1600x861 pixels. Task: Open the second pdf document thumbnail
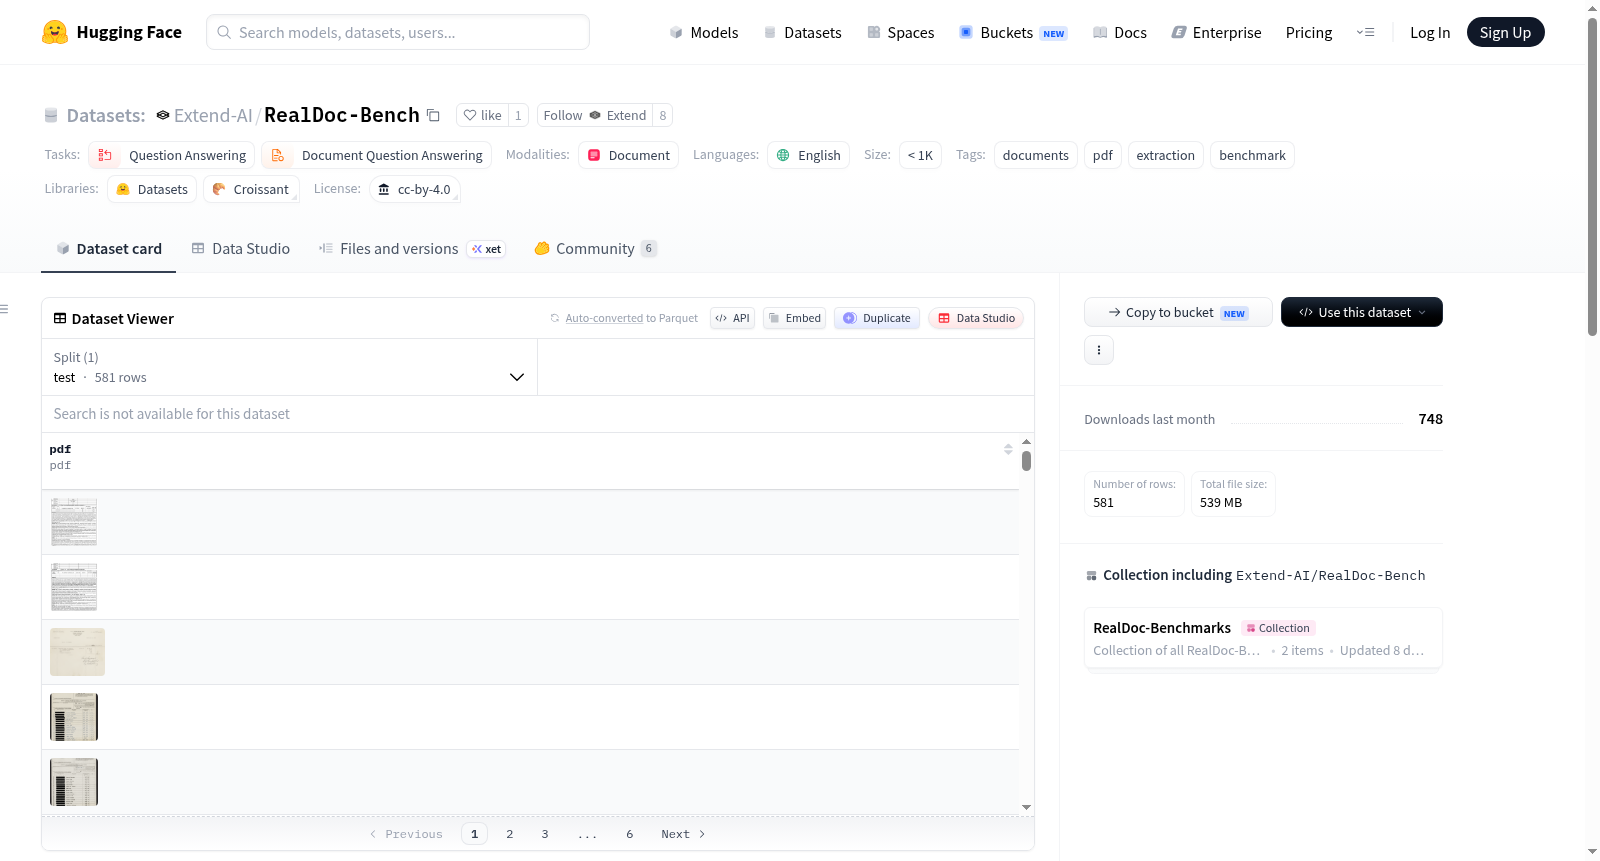point(74,587)
